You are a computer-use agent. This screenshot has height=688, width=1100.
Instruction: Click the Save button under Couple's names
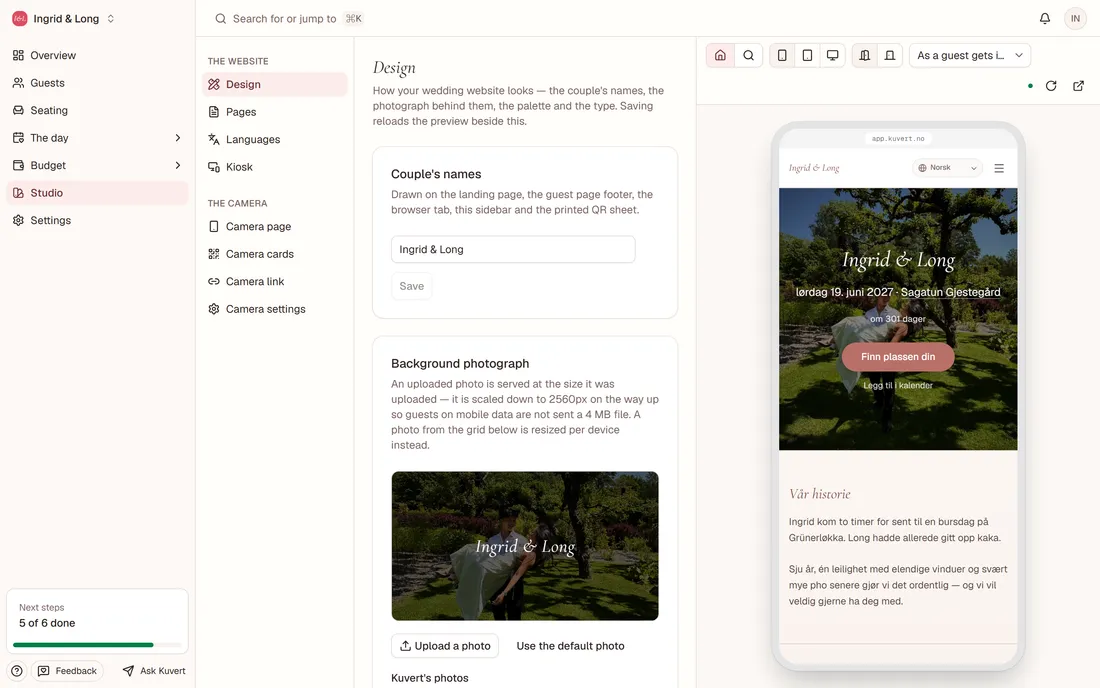click(x=412, y=286)
